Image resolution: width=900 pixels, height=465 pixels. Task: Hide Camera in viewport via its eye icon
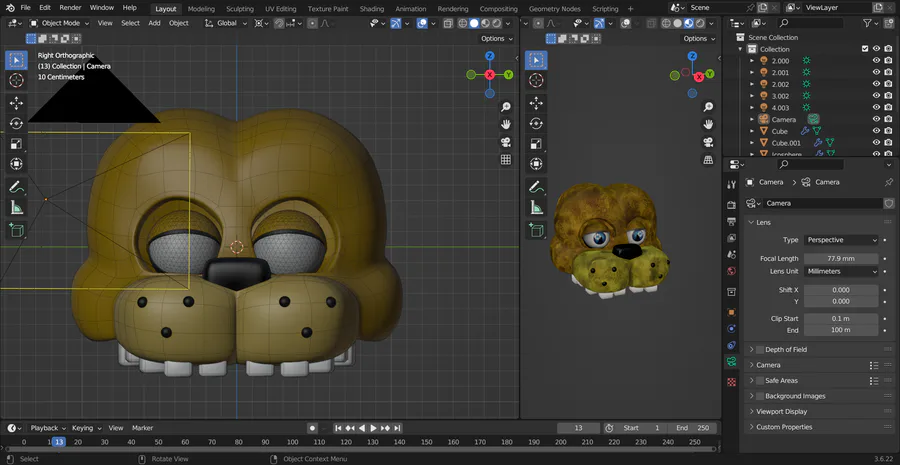pyautogui.click(x=876, y=119)
